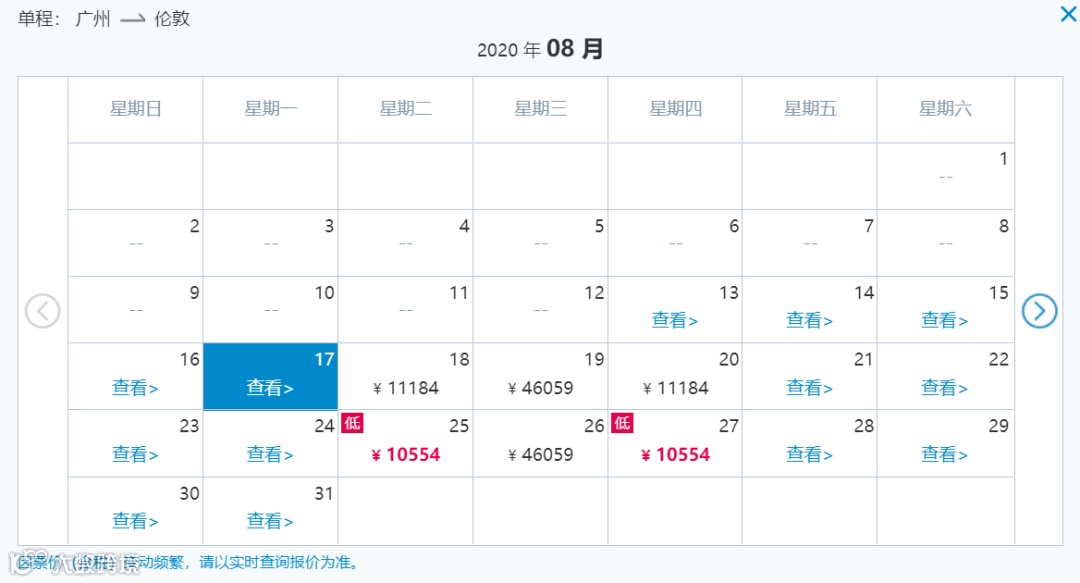
Task: Choose low fare ¥10554 on August 25
Action: (405, 455)
